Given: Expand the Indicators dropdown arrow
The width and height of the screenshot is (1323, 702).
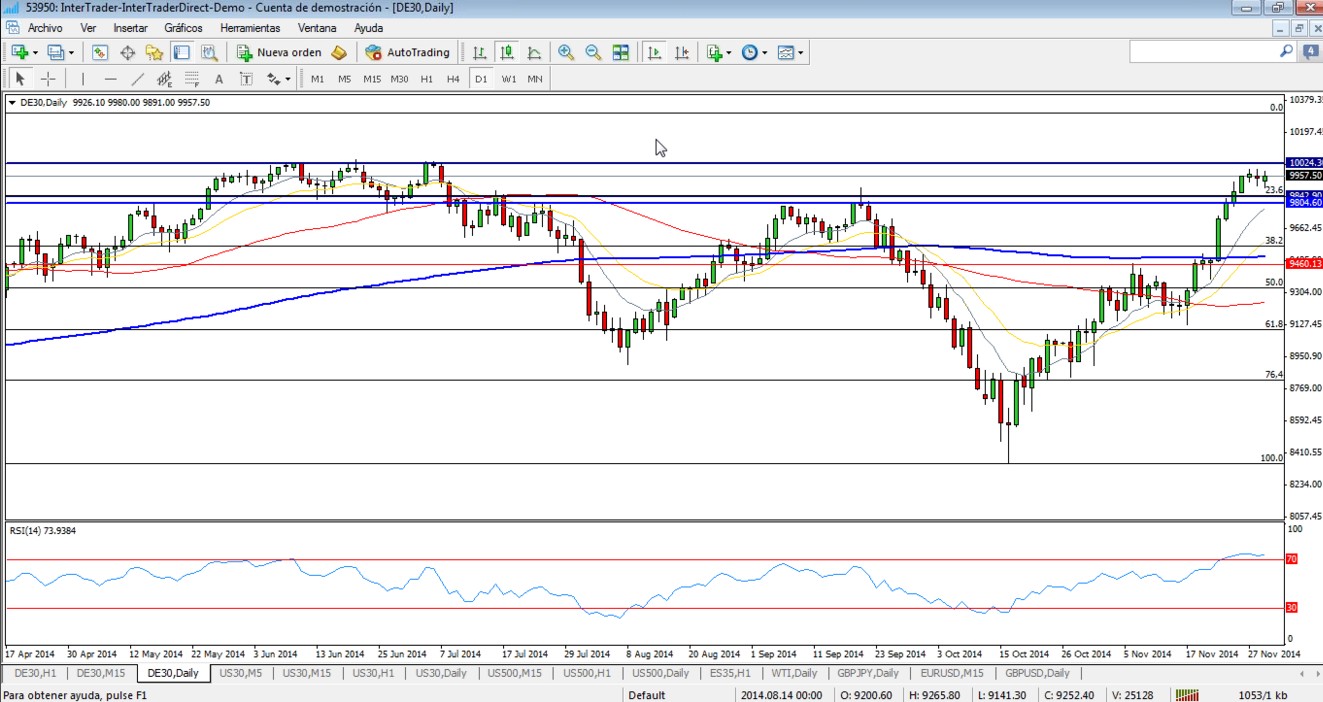Looking at the screenshot, I should coord(730,52).
